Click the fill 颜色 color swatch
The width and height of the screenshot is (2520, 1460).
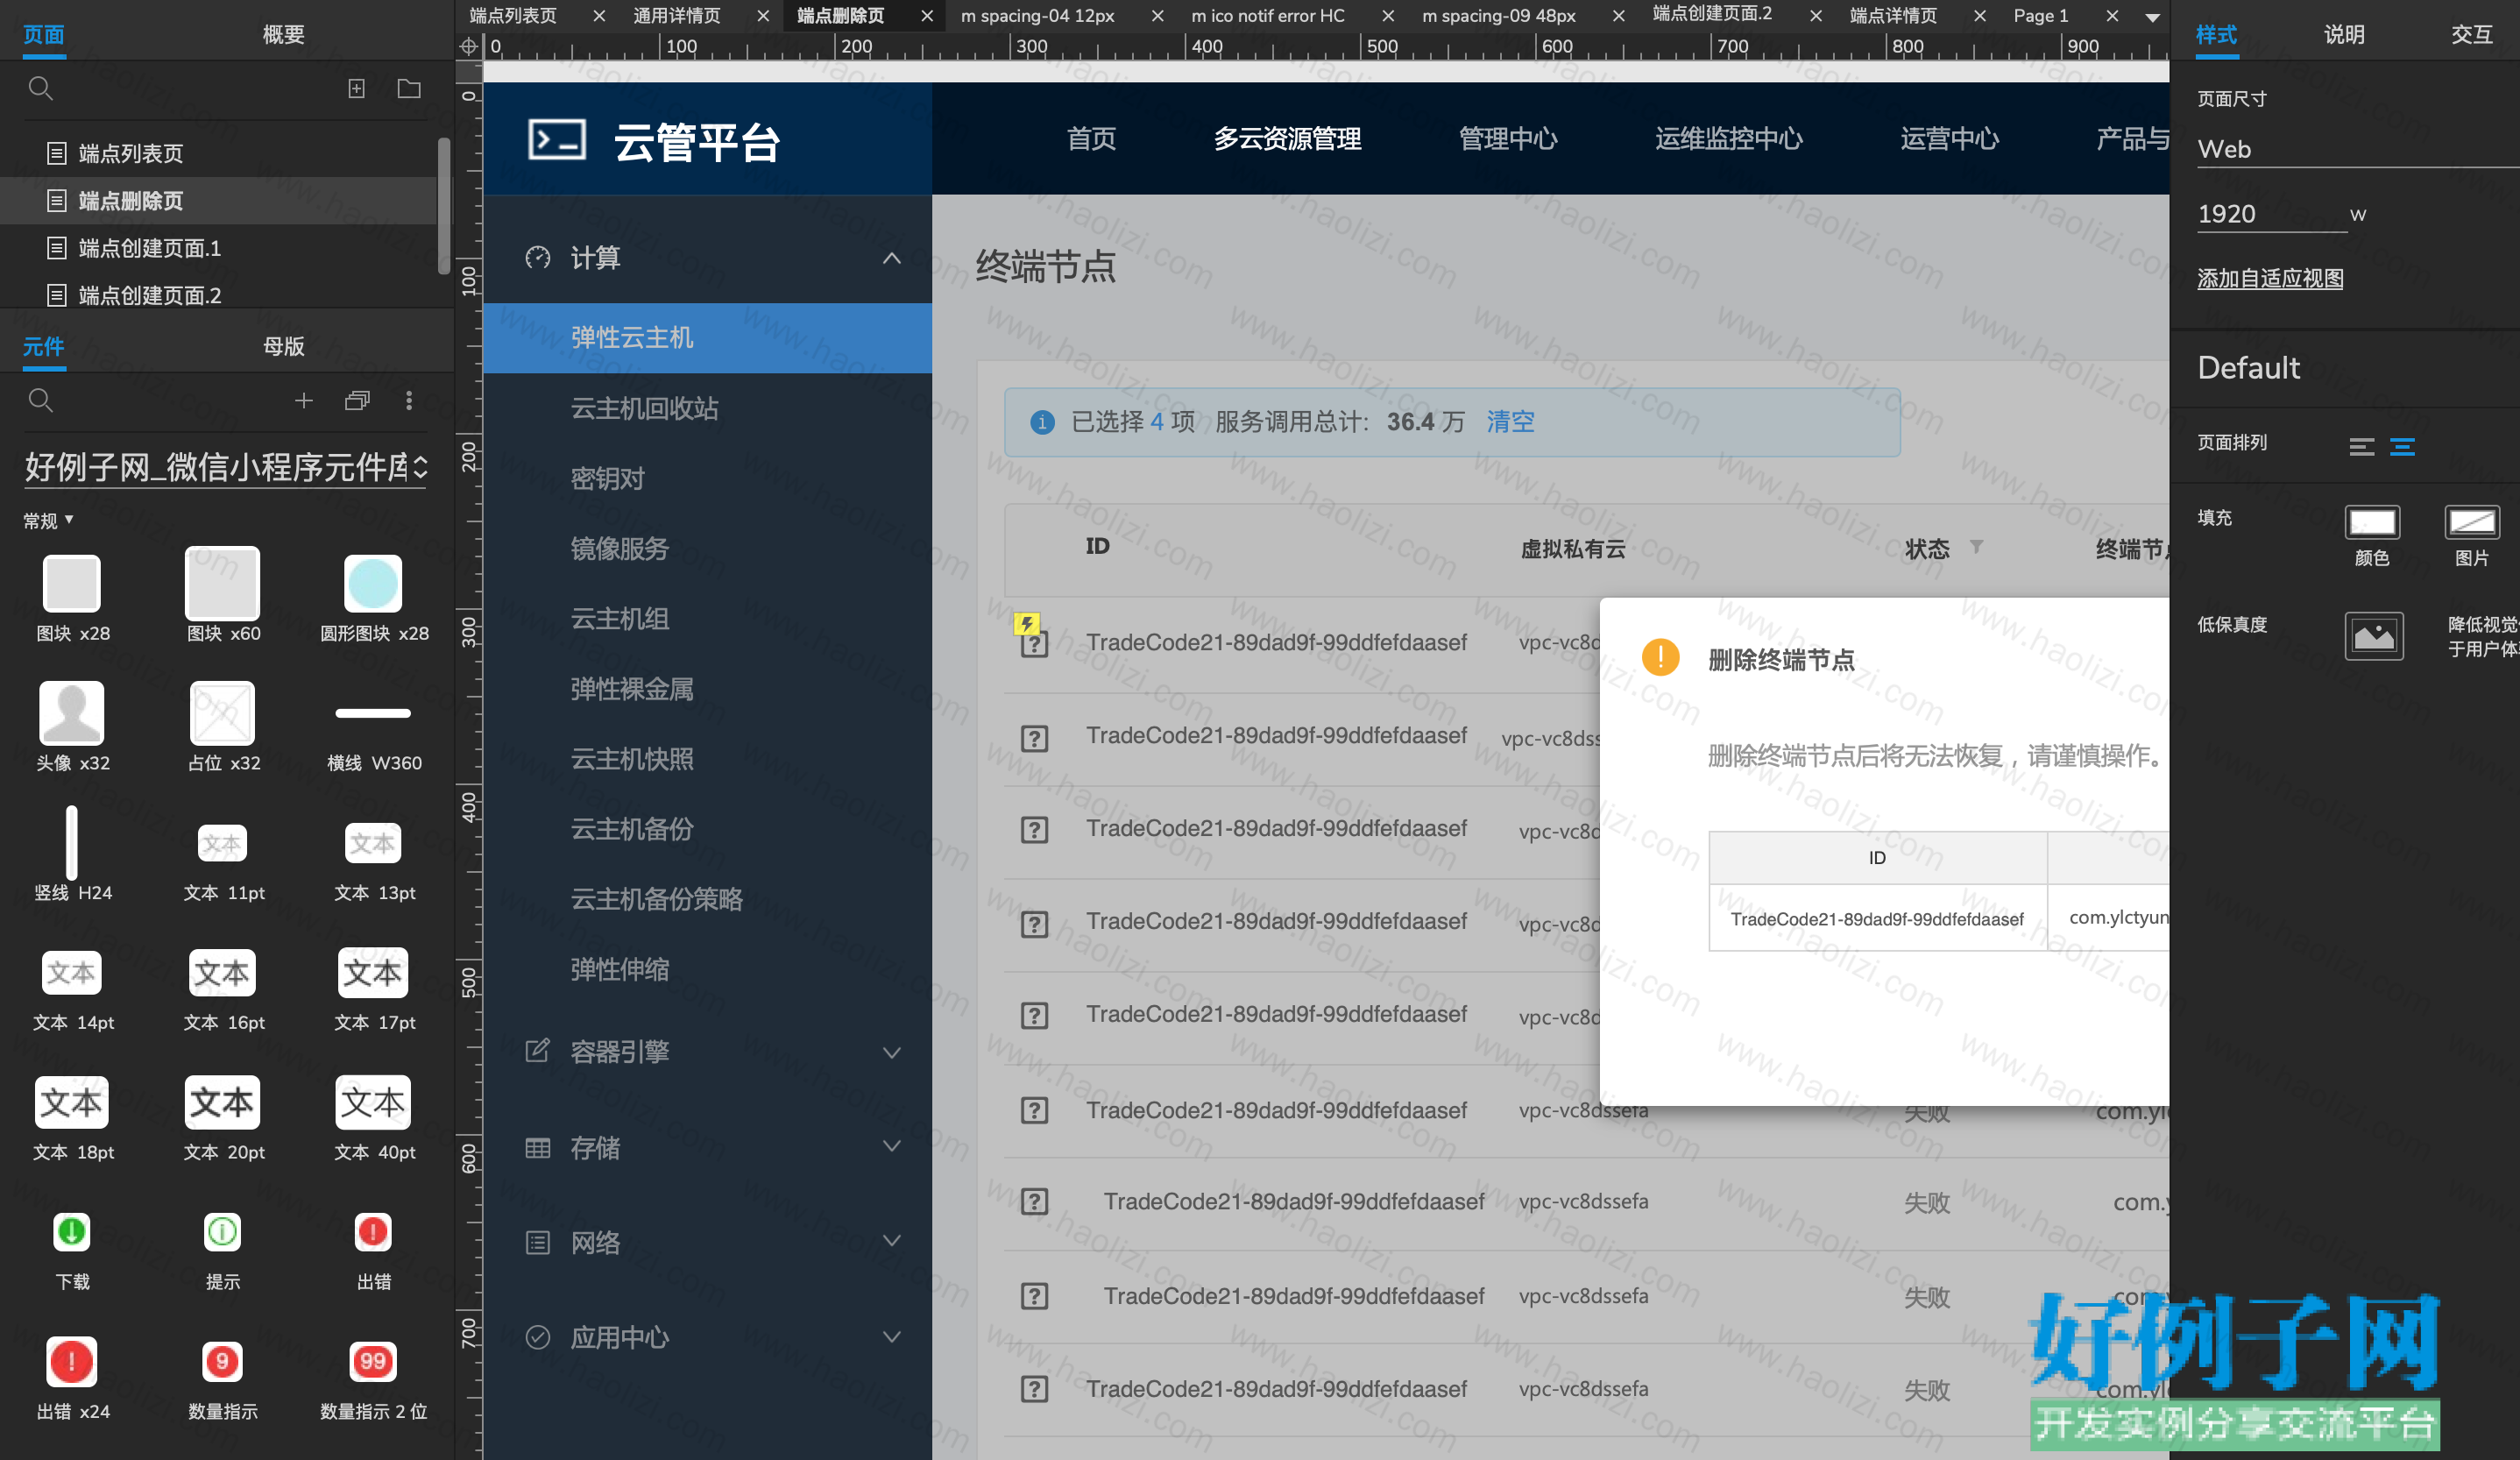coord(2372,522)
